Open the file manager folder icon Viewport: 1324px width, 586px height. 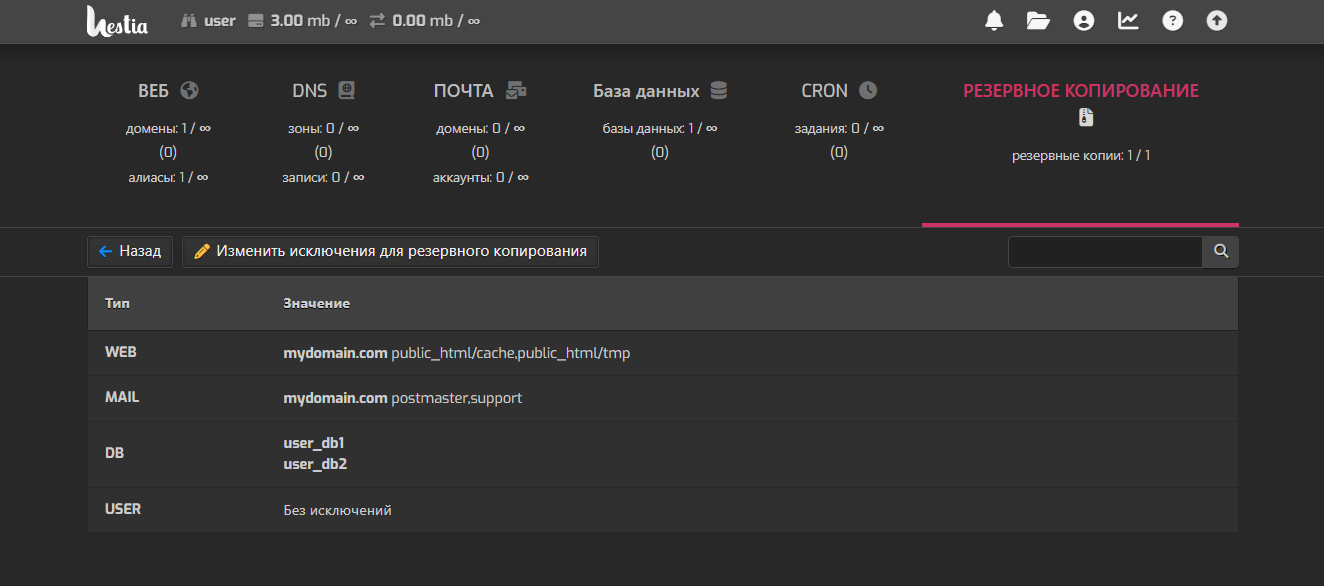tap(1038, 20)
